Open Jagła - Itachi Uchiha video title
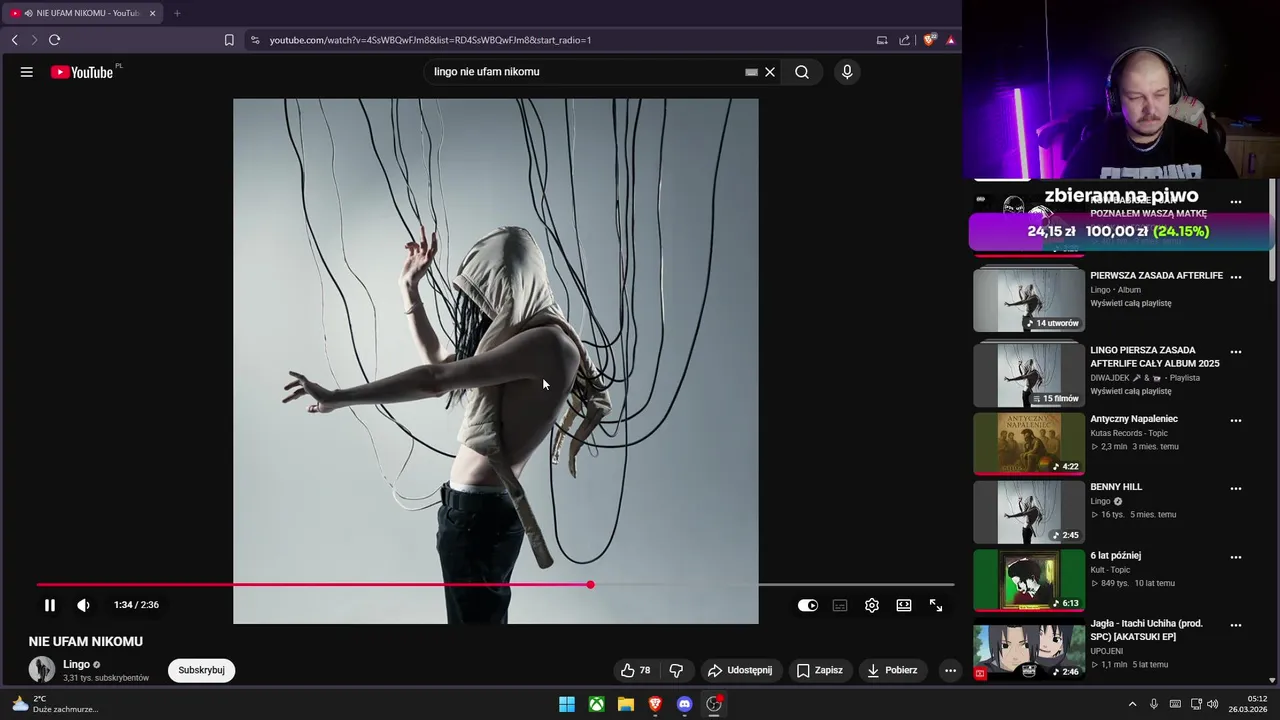Image resolution: width=1280 pixels, height=720 pixels. (x=1146, y=630)
